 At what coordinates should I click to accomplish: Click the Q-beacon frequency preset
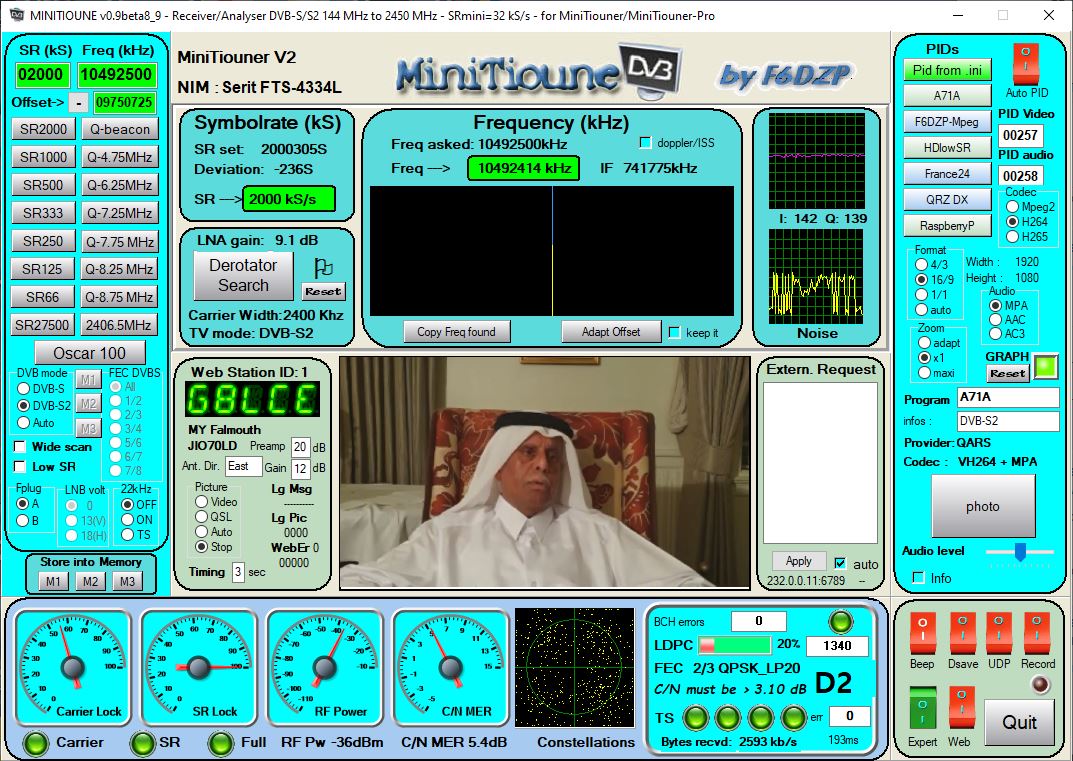119,129
